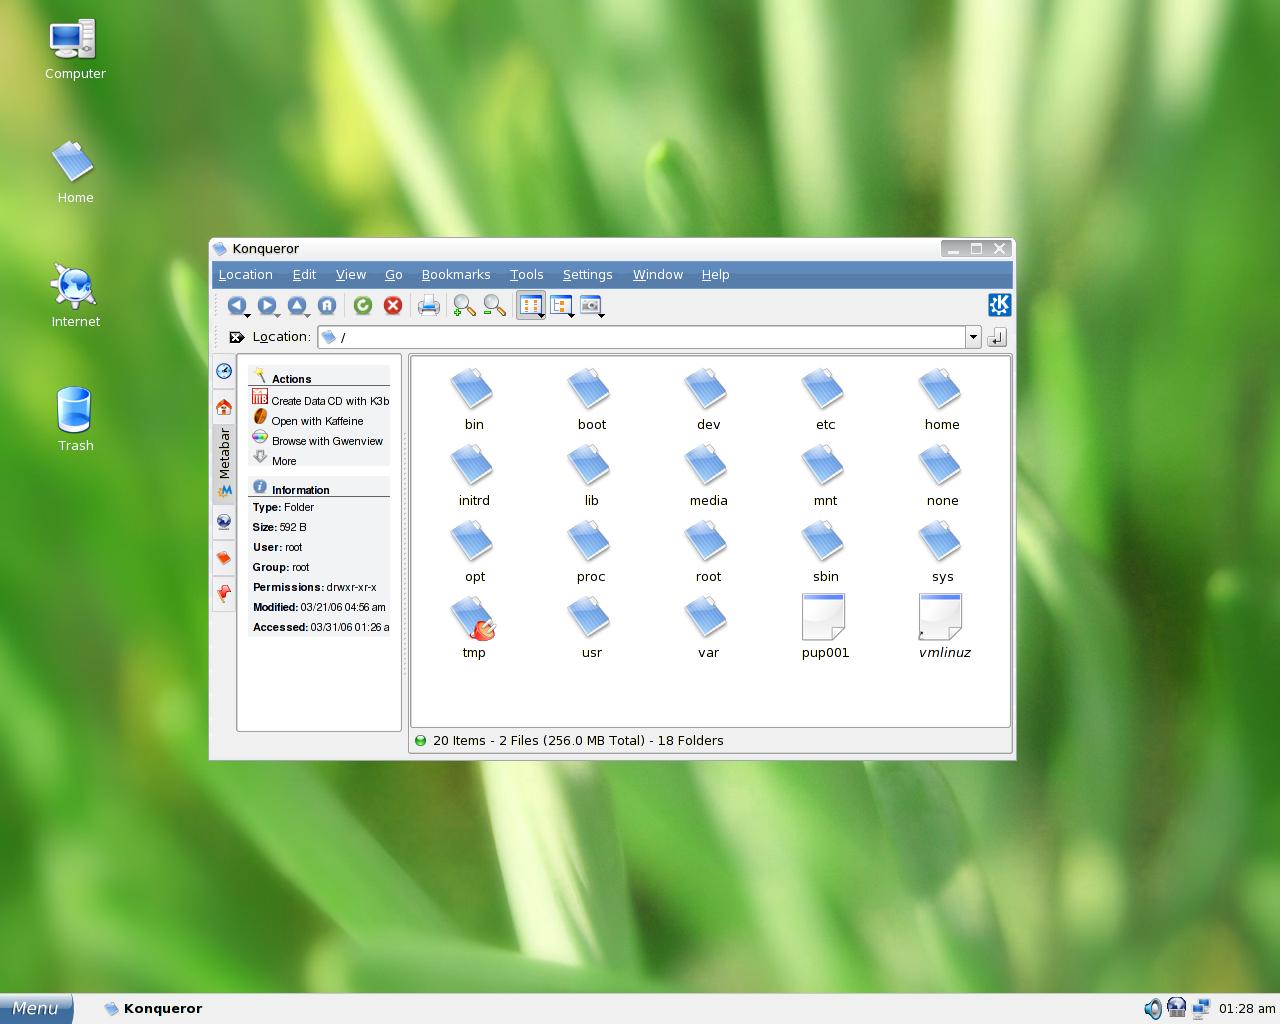Clear the Location bar with the arrow icon

click(236, 337)
